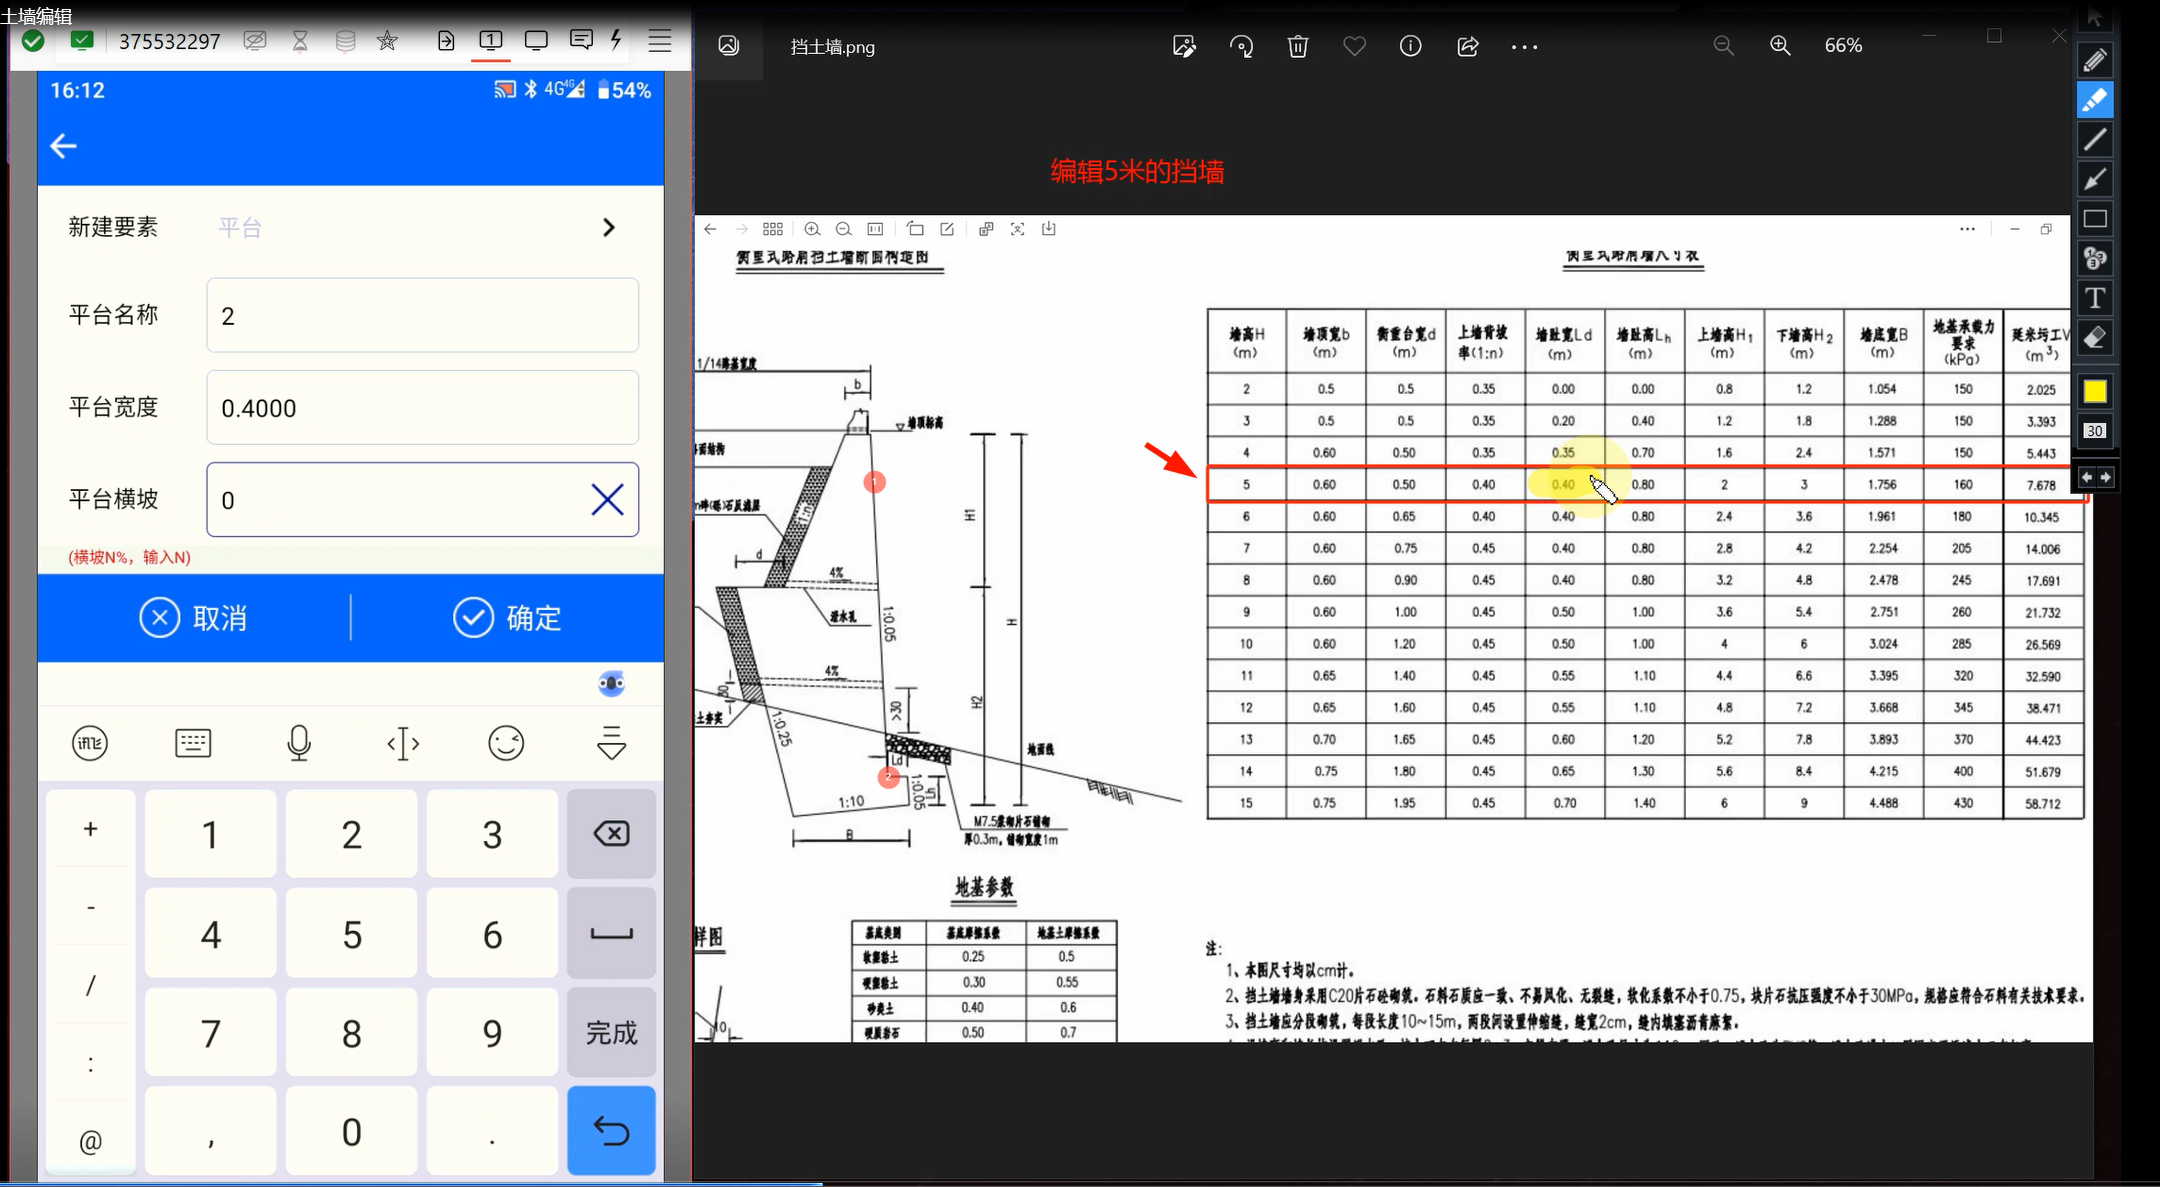This screenshot has height=1187, width=2160.
Task: Click inner viewer save download icon
Action: click(1049, 229)
